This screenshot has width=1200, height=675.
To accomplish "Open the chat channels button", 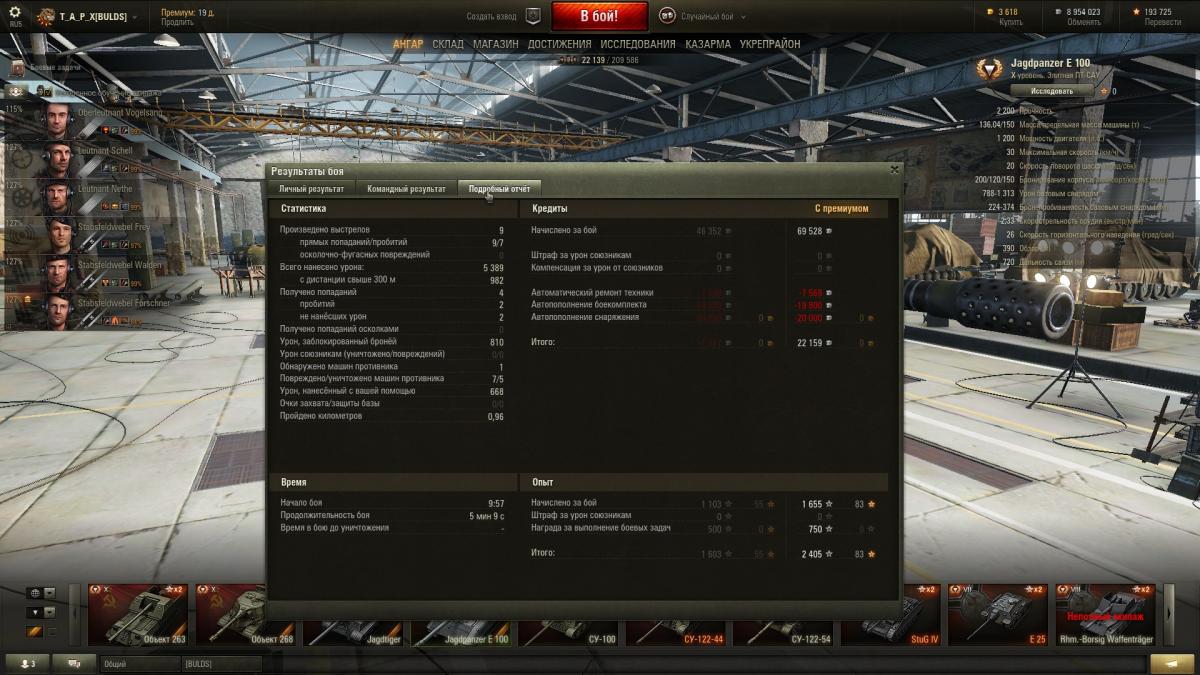I will 74,663.
